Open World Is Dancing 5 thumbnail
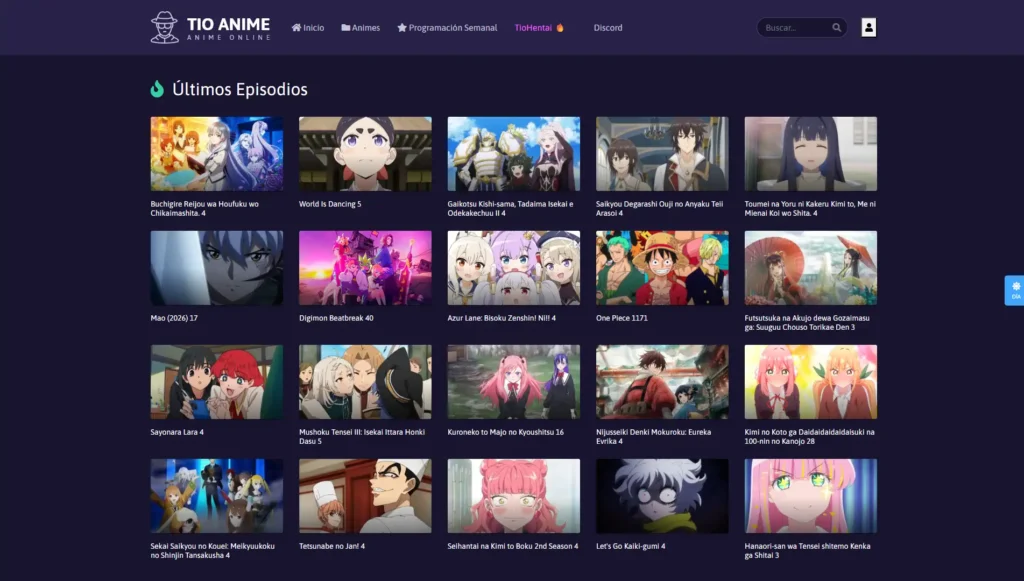This screenshot has height=581, width=1024. pos(365,154)
